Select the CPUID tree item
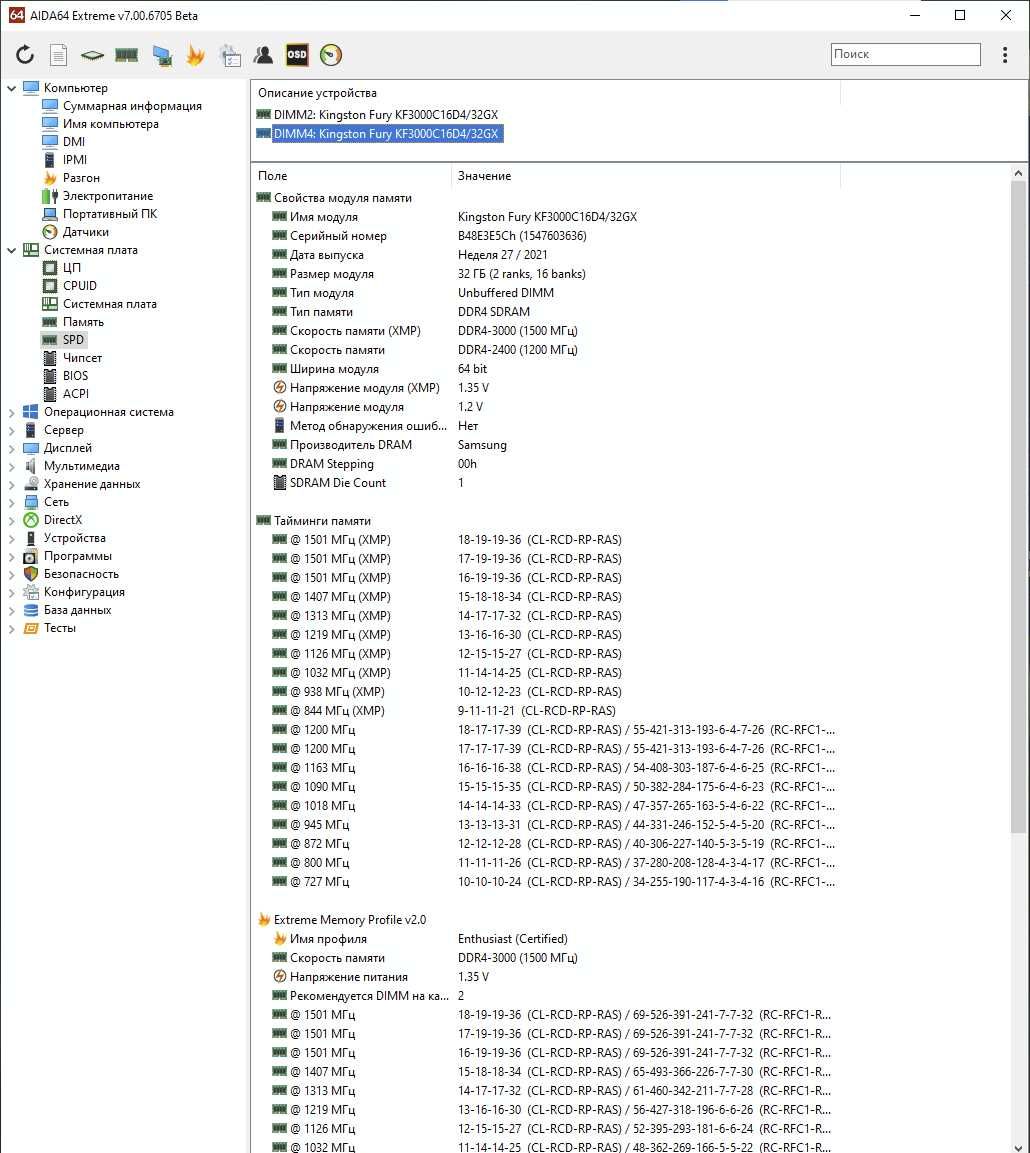 pyautogui.click(x=79, y=286)
